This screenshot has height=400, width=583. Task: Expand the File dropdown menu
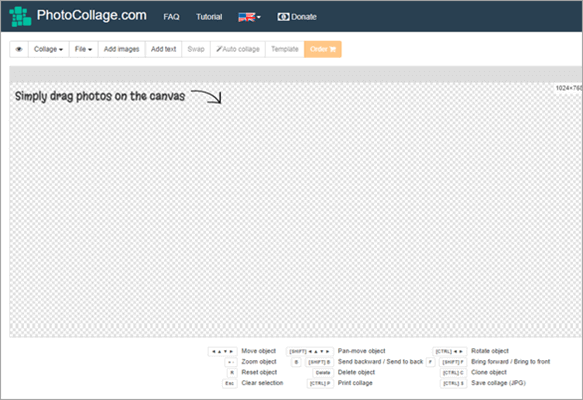(83, 49)
